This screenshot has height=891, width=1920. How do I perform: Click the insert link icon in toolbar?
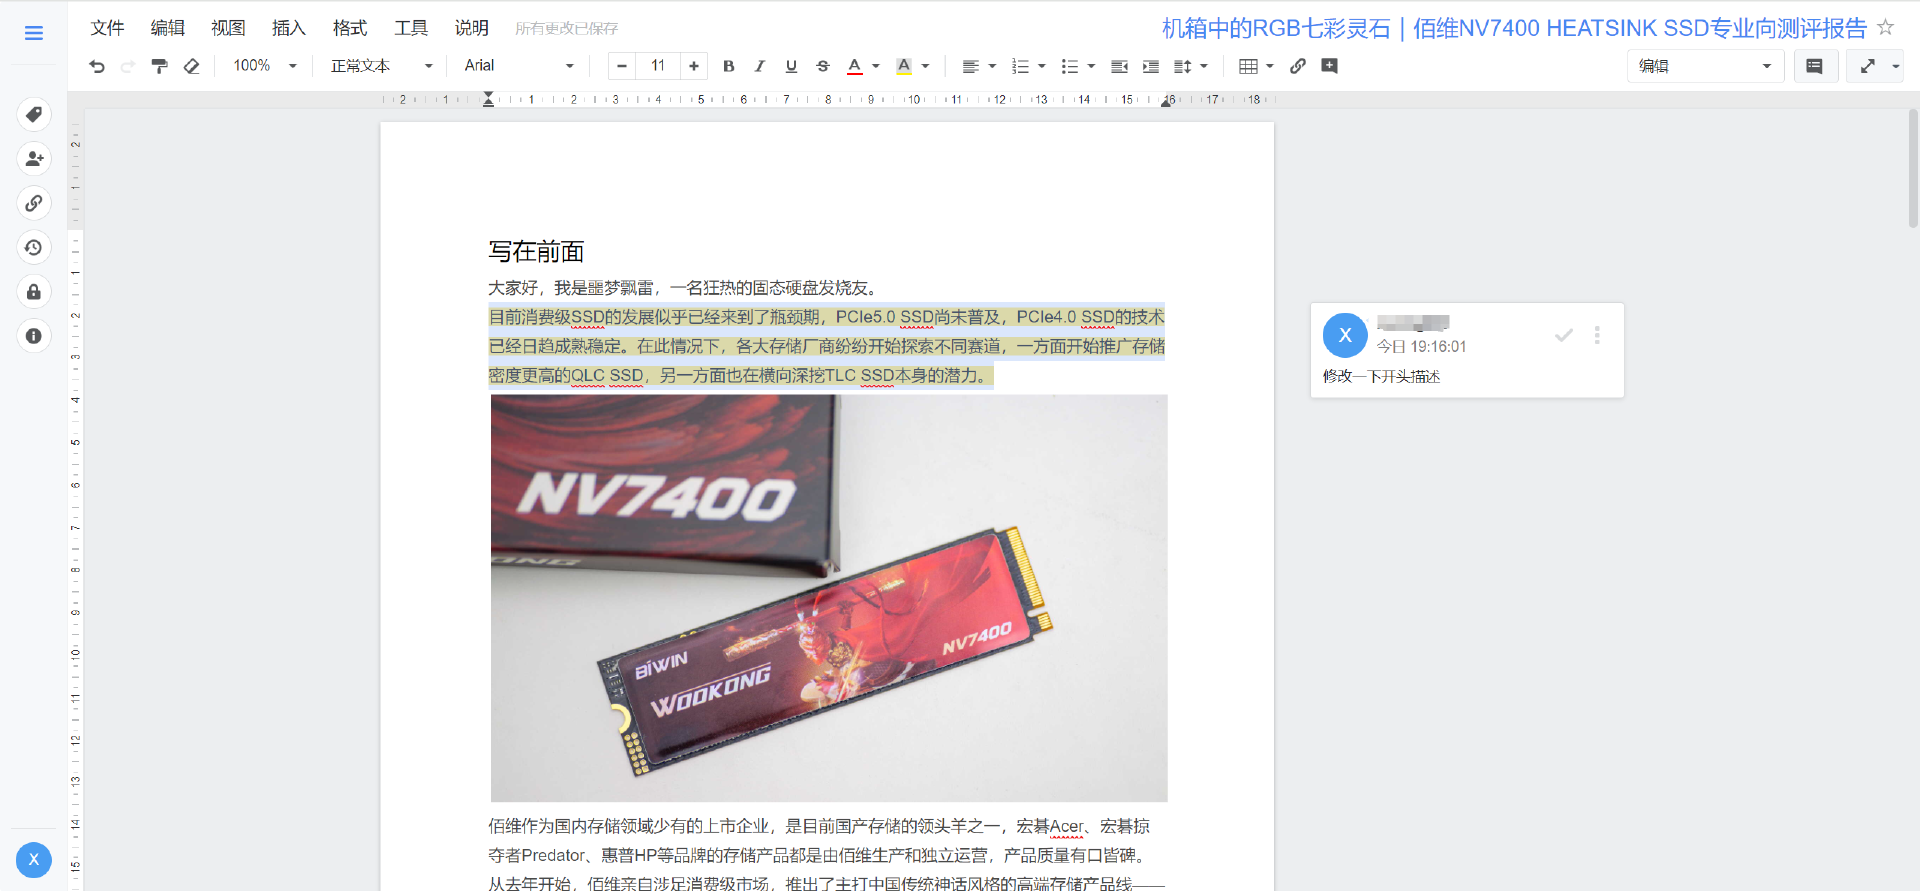(x=1298, y=66)
